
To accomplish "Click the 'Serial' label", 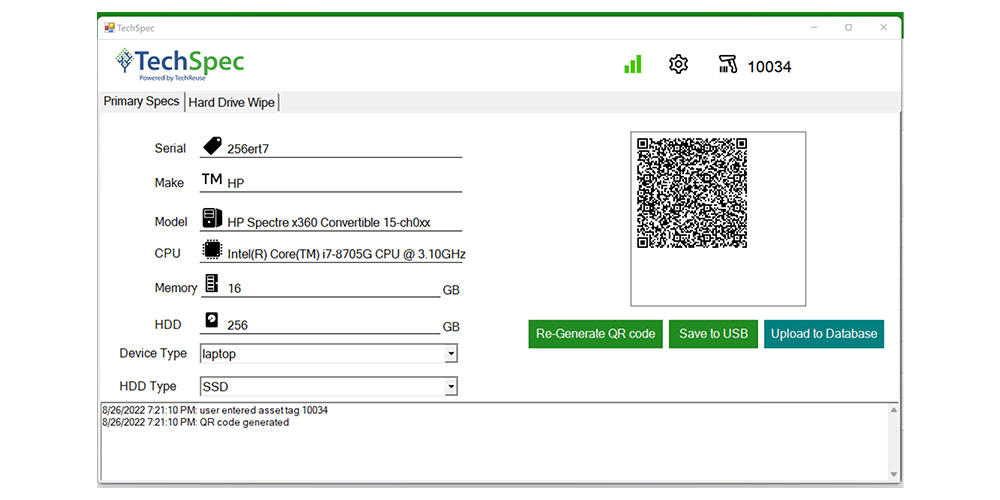I will pos(170,149).
